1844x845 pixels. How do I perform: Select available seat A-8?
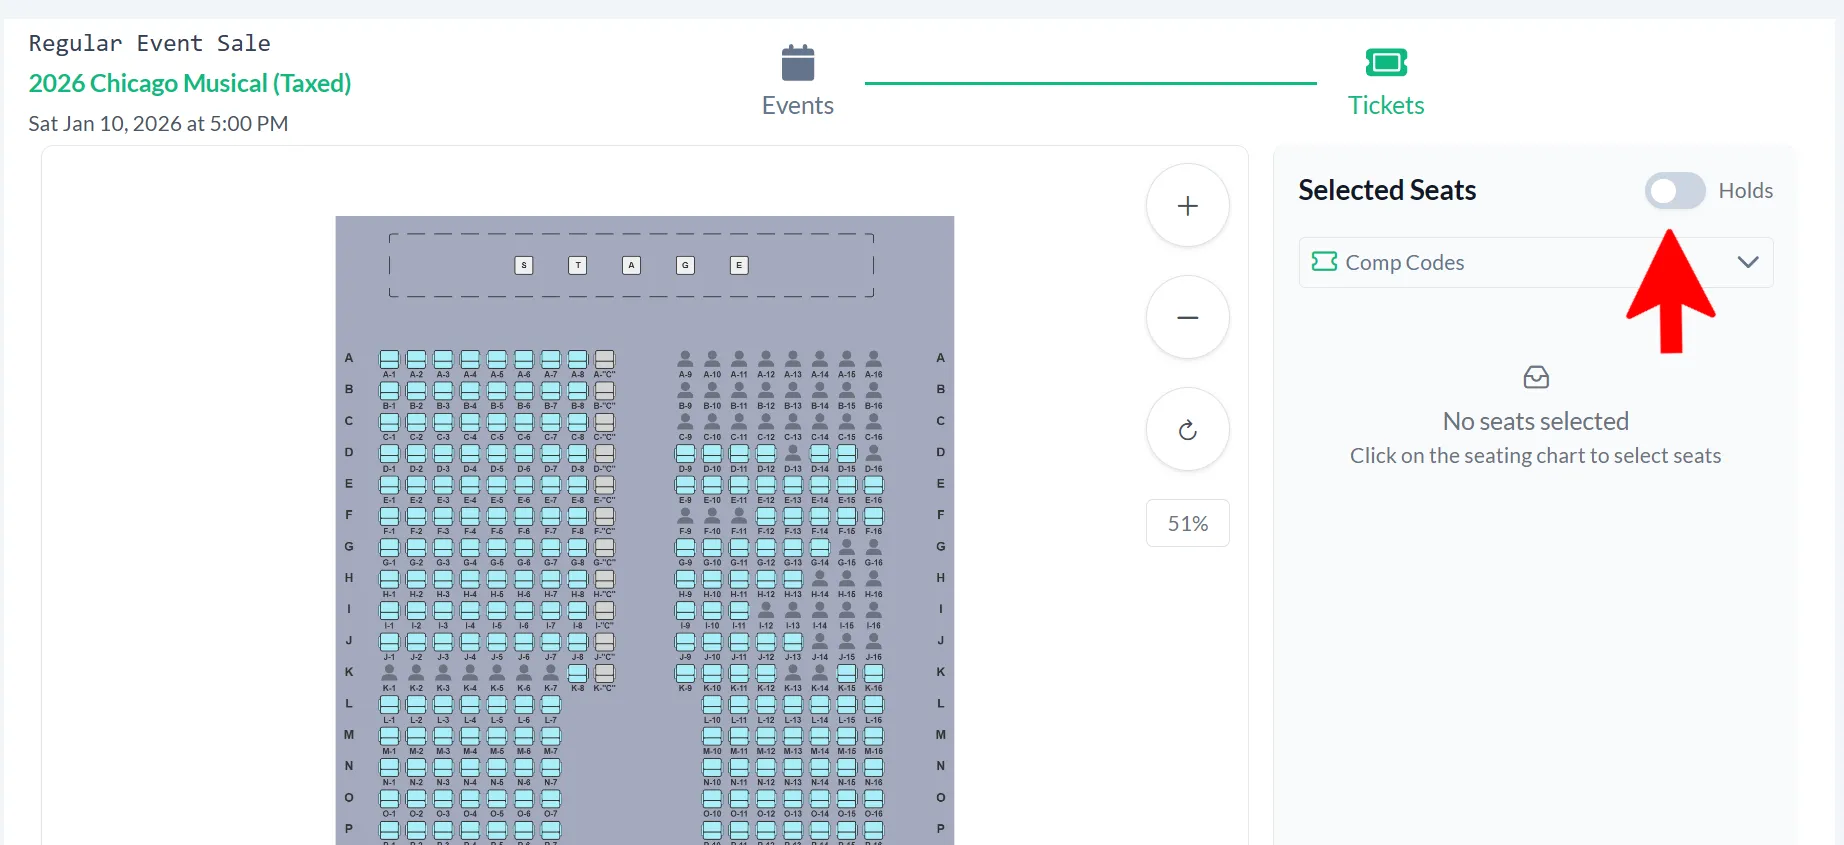tap(577, 359)
